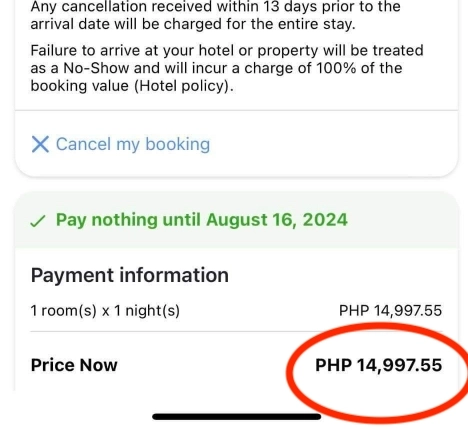The height and width of the screenshot is (429, 468).
Task: Select the 100% booking value charge text
Action: (359, 68)
